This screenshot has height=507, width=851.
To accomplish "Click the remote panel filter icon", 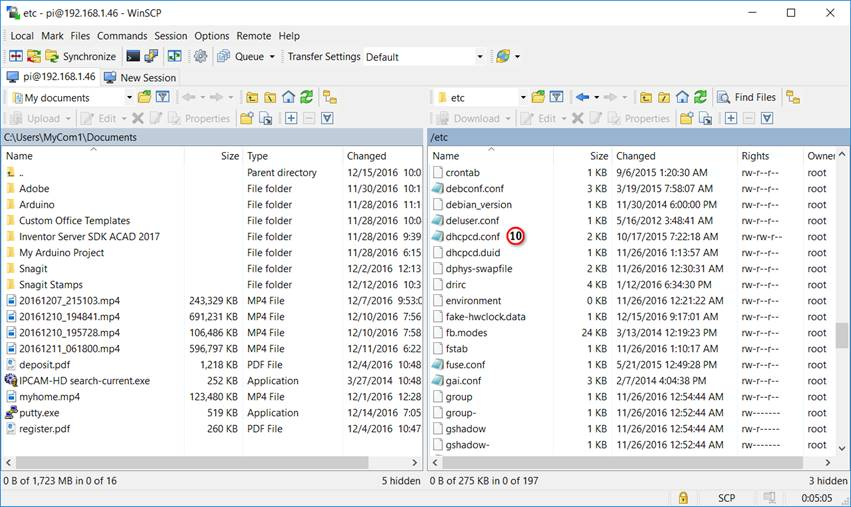I will coord(556,97).
